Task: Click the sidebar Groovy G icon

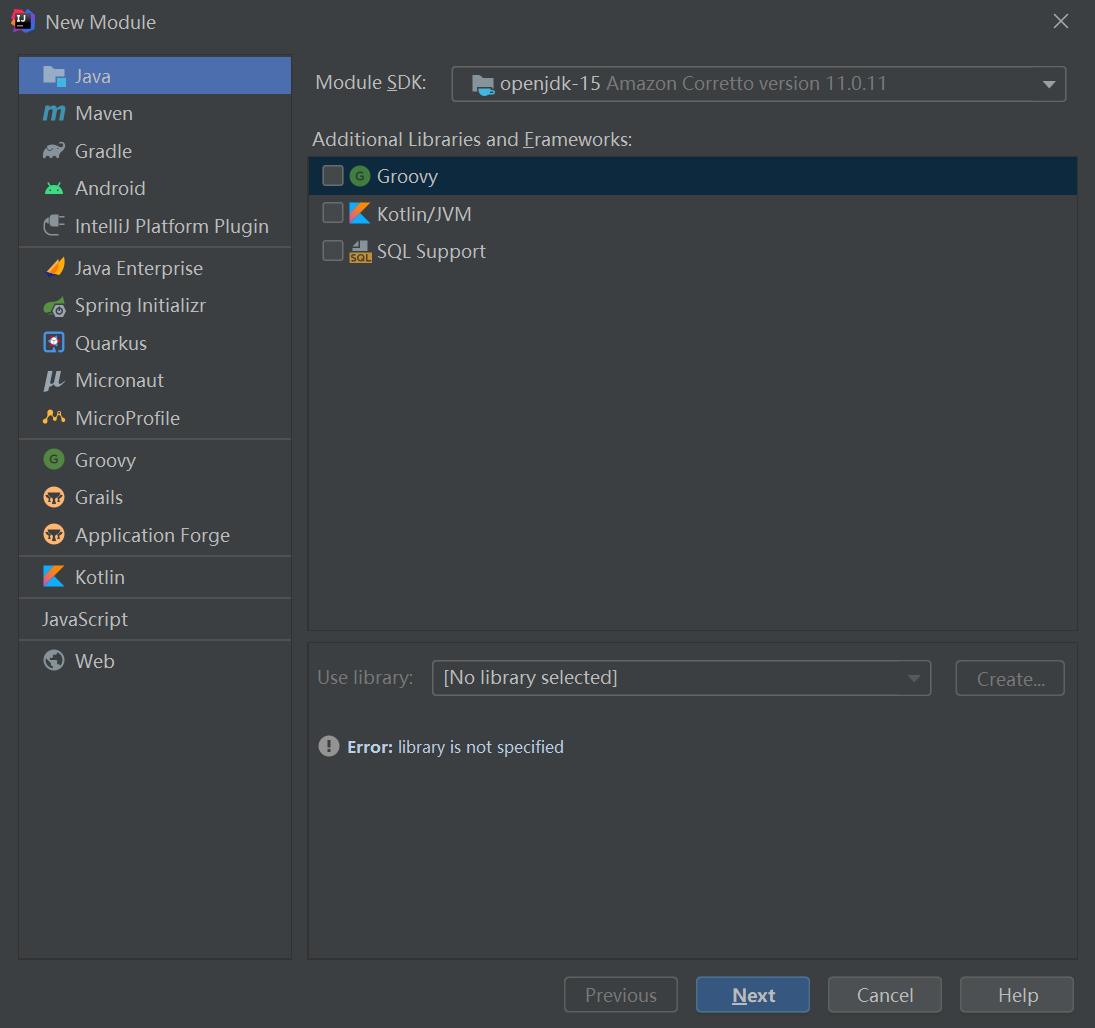Action: point(54,460)
